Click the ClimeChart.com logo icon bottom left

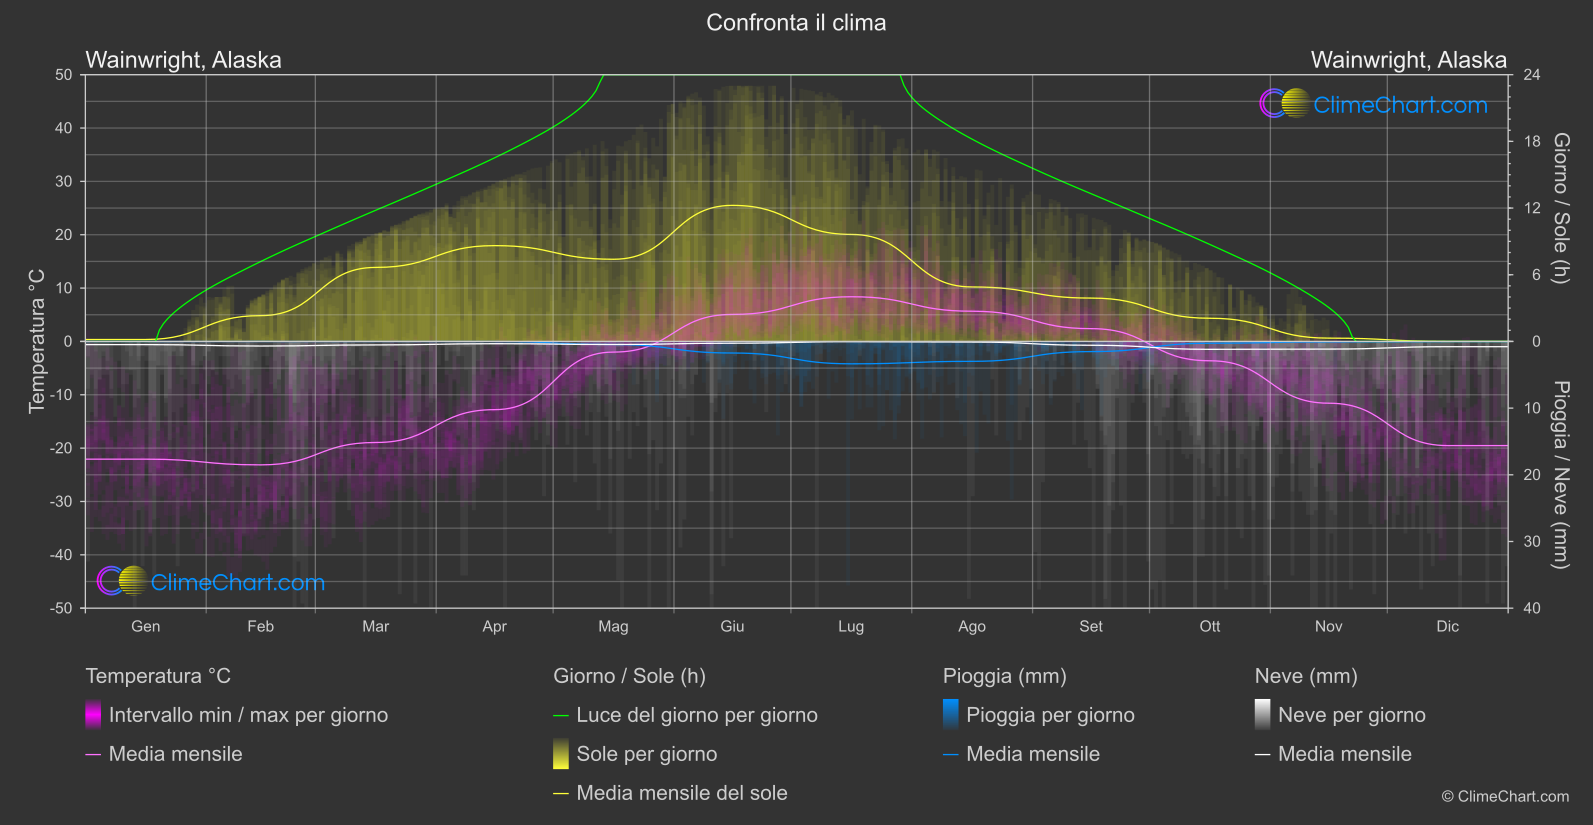tap(123, 581)
